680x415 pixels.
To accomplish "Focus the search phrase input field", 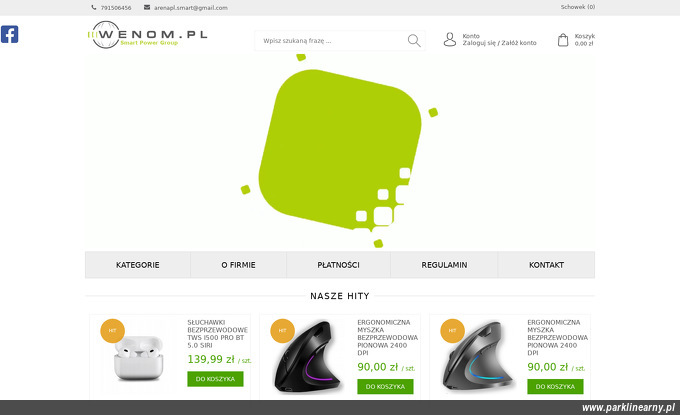I will pos(332,41).
